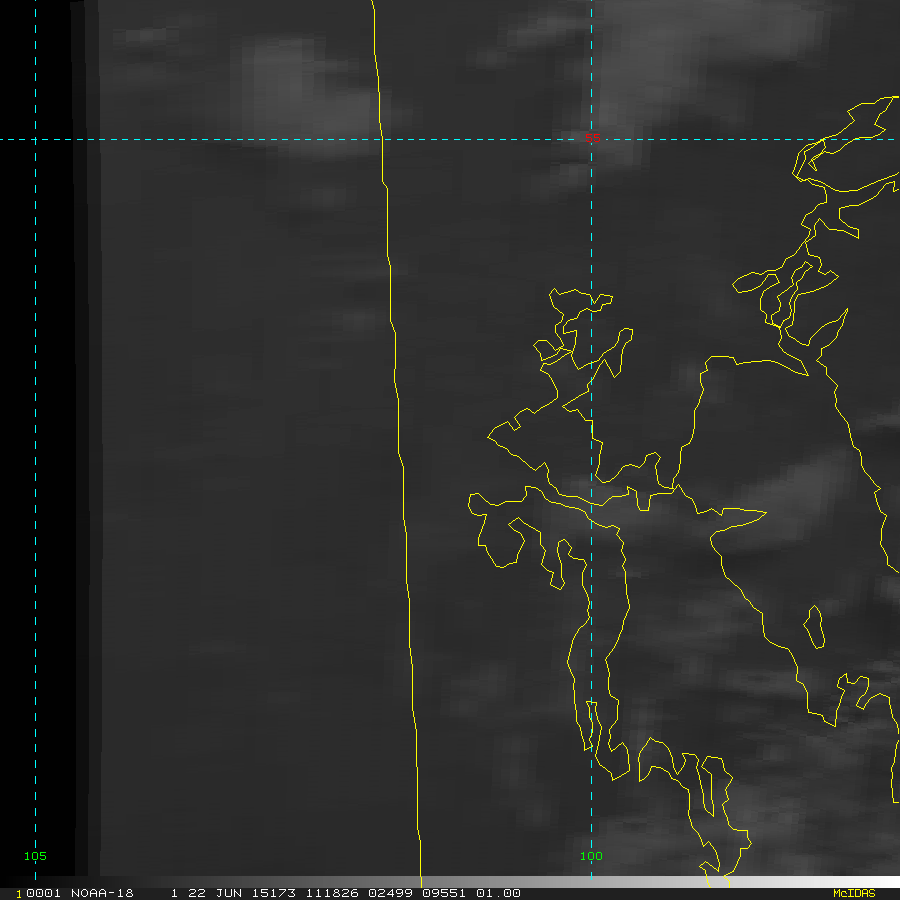Viewport: 900px width, 900px height.
Task: Click the 01.00 resolution value
Action: (498, 893)
